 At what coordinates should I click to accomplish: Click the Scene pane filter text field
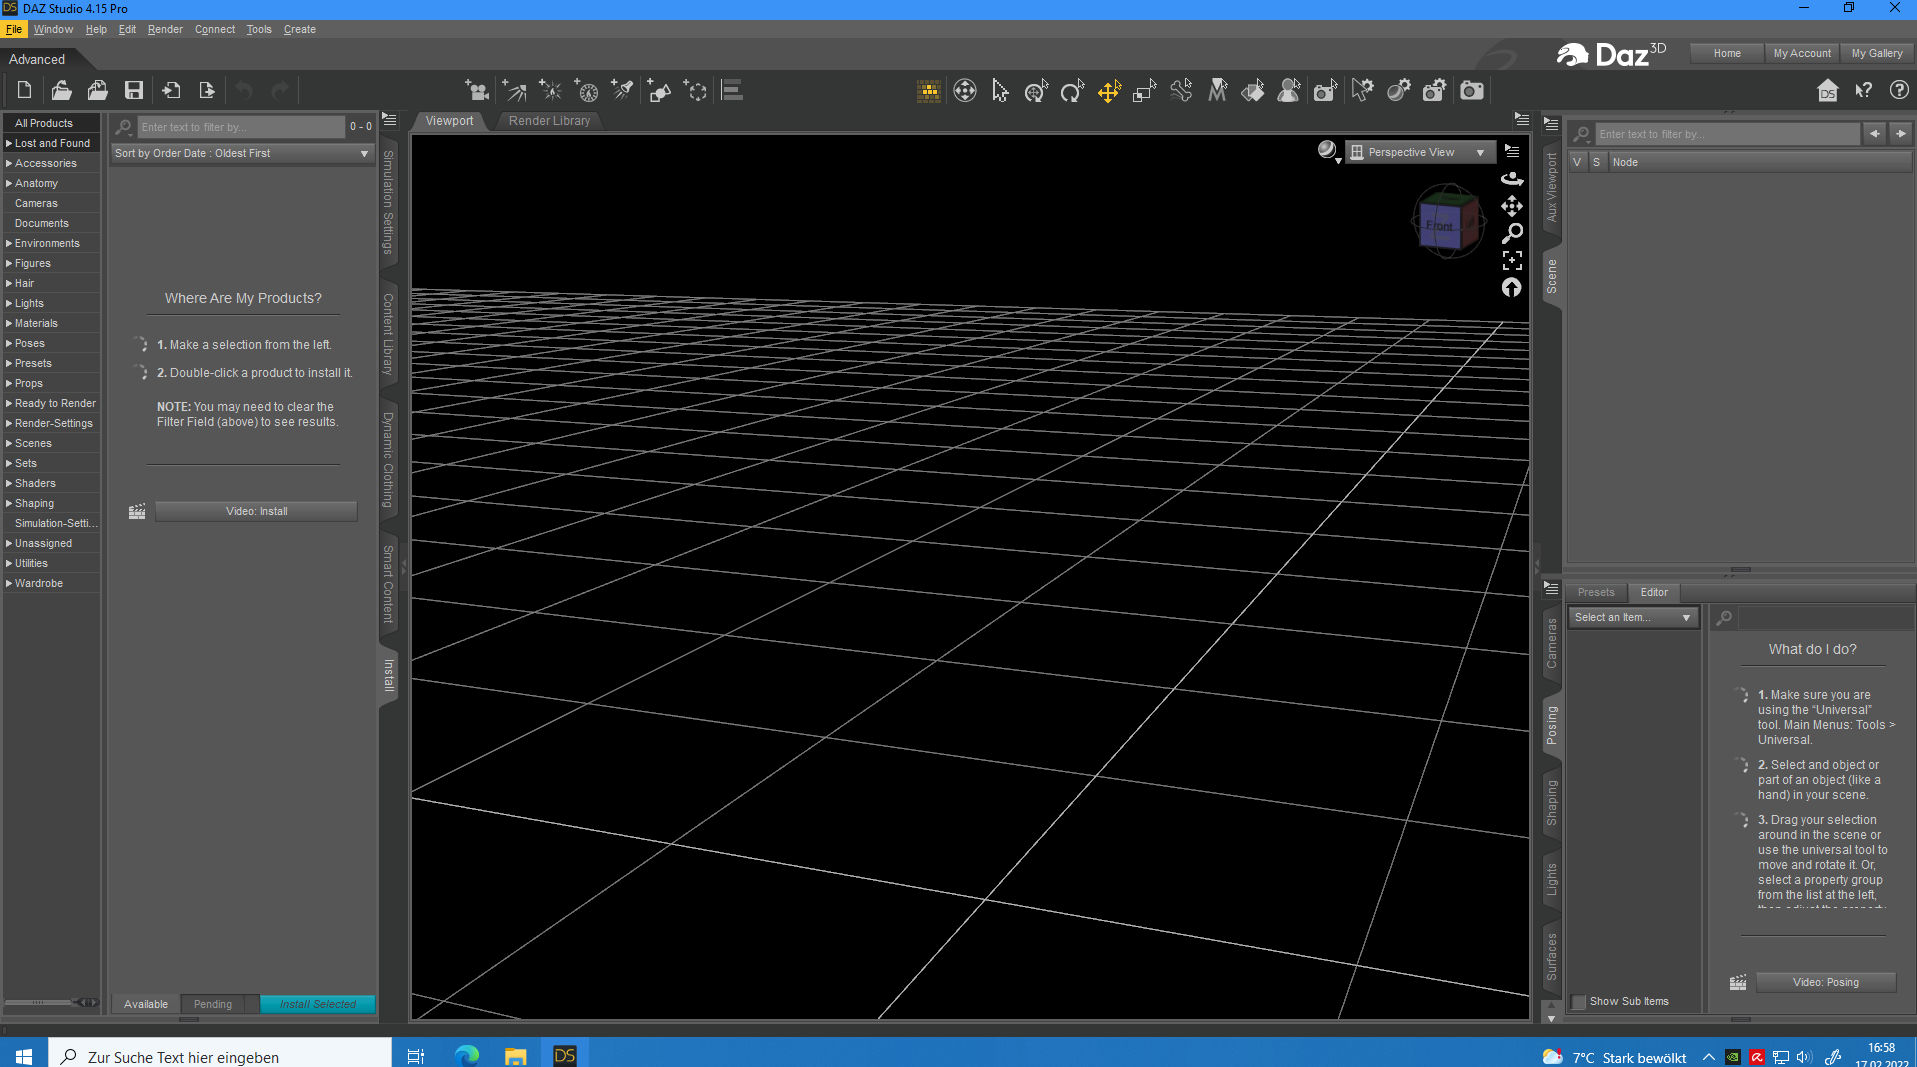[1728, 134]
